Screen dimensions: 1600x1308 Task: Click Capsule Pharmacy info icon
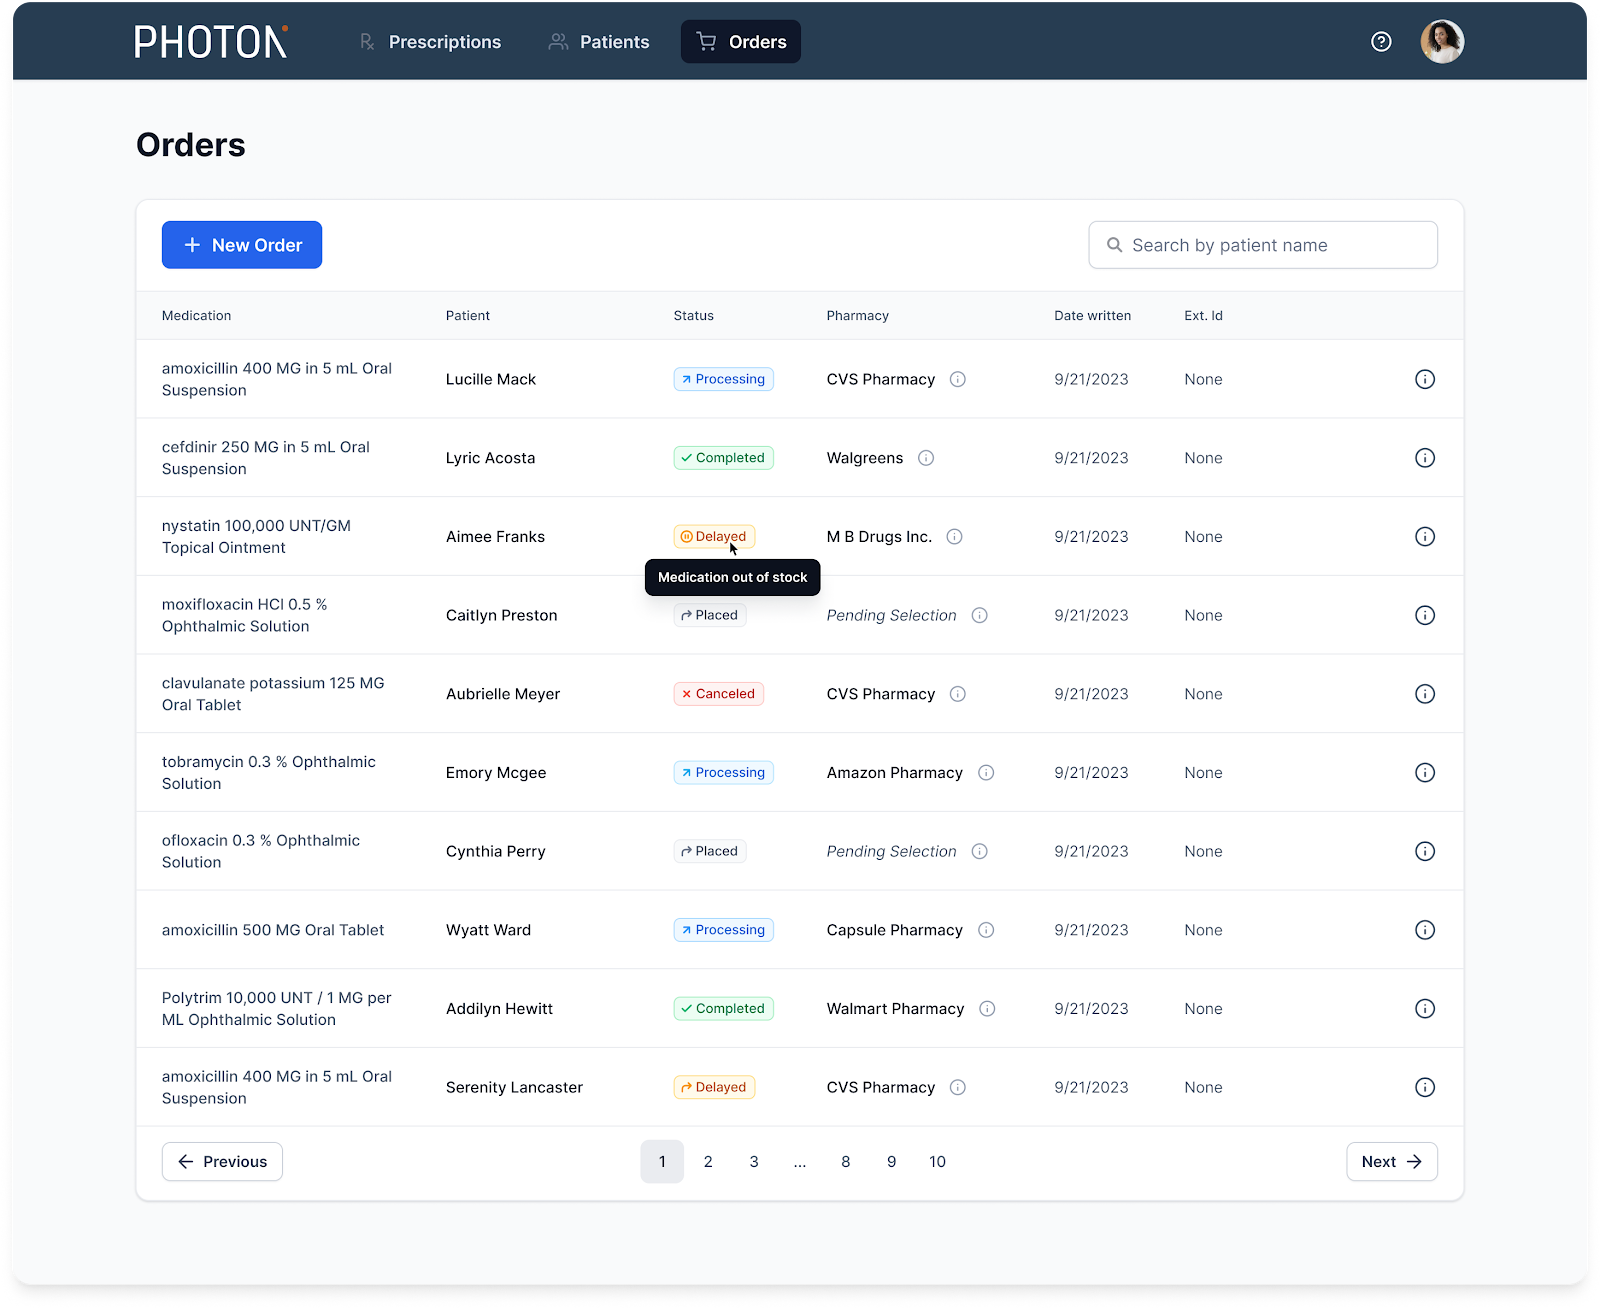pos(986,930)
